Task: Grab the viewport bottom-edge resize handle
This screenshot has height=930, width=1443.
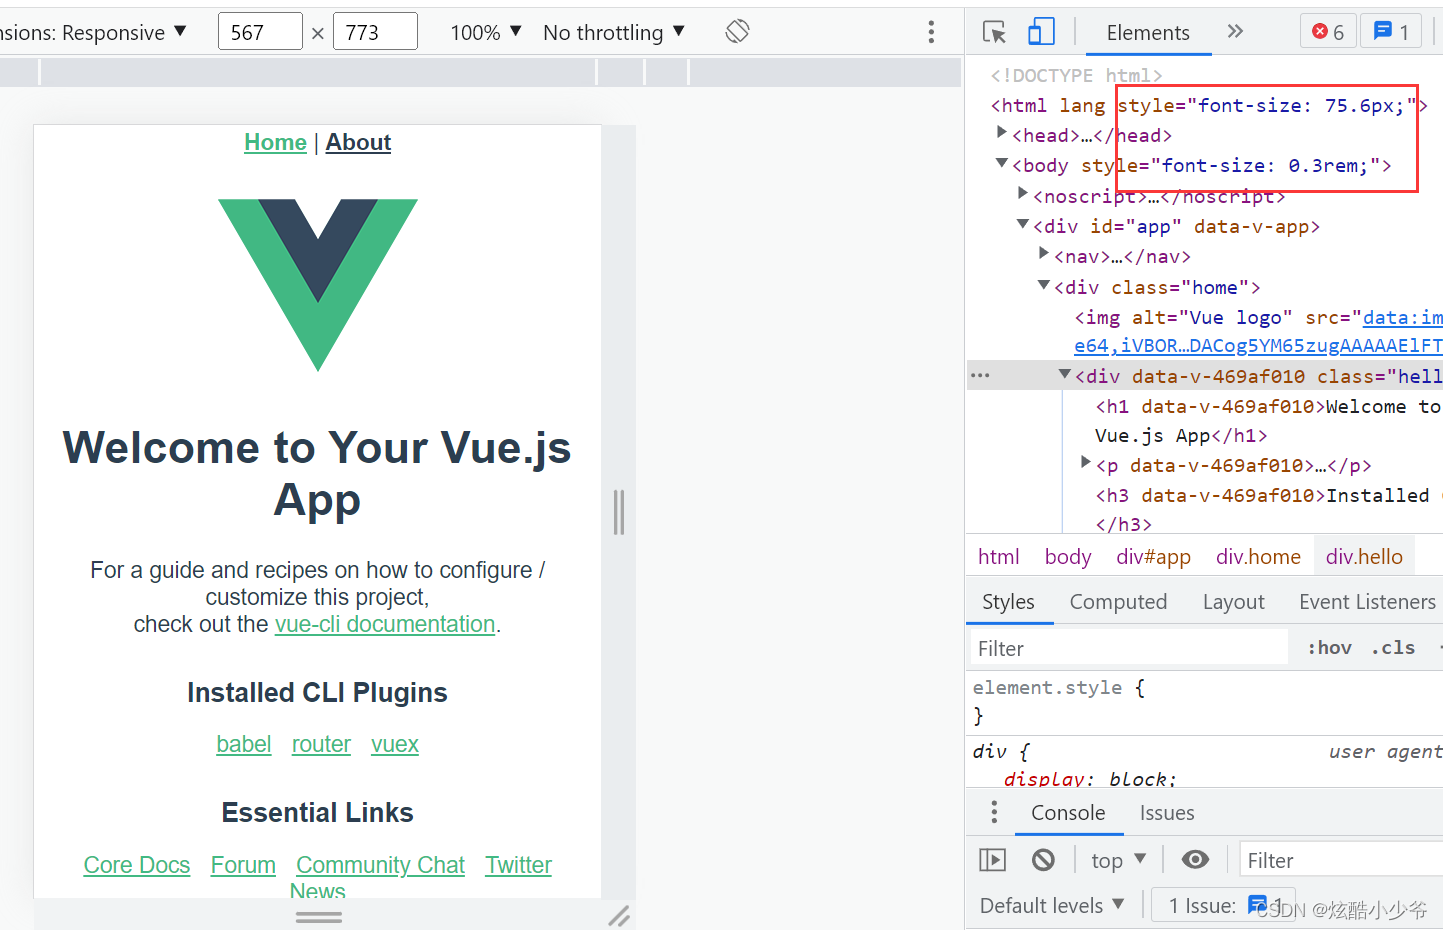Action: coord(319,915)
